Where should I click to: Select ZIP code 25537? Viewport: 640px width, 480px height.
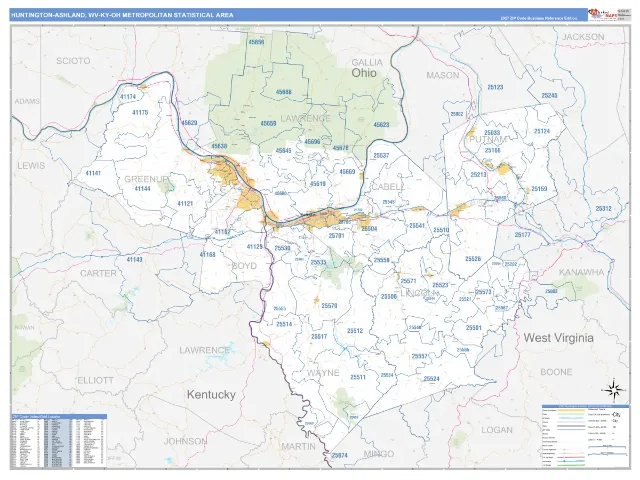pos(381,156)
